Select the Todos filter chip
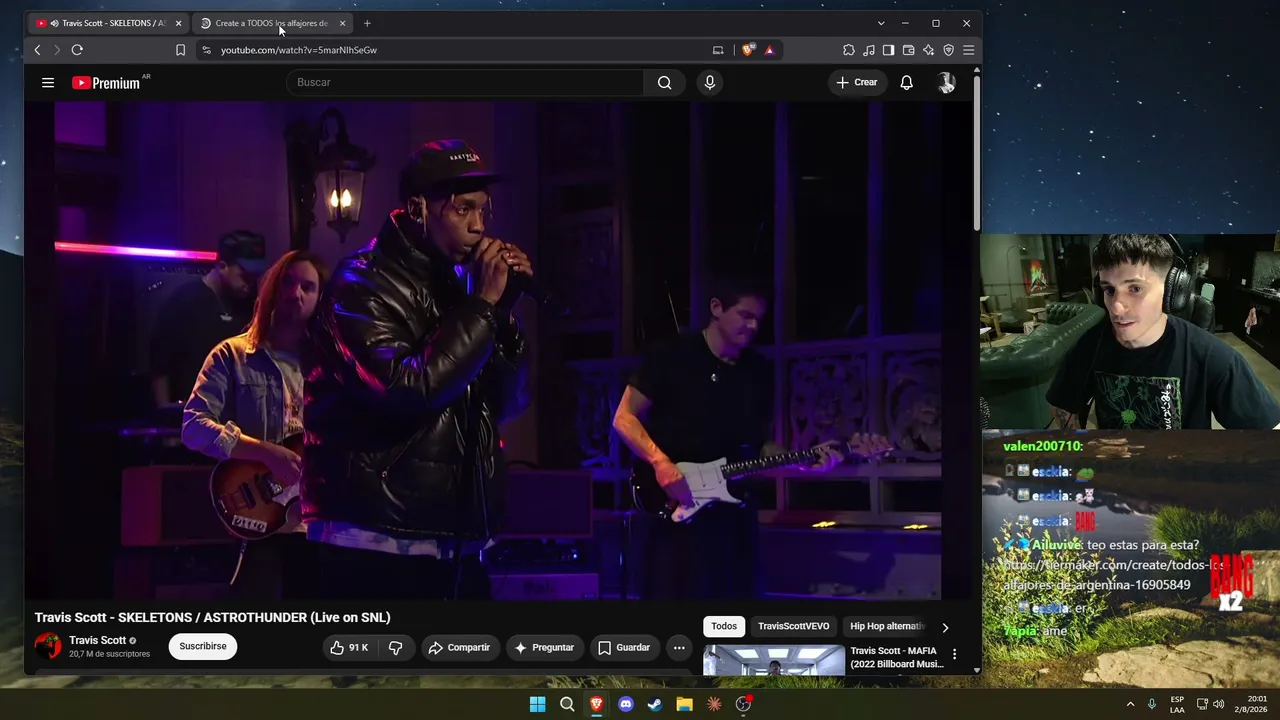 tap(724, 626)
